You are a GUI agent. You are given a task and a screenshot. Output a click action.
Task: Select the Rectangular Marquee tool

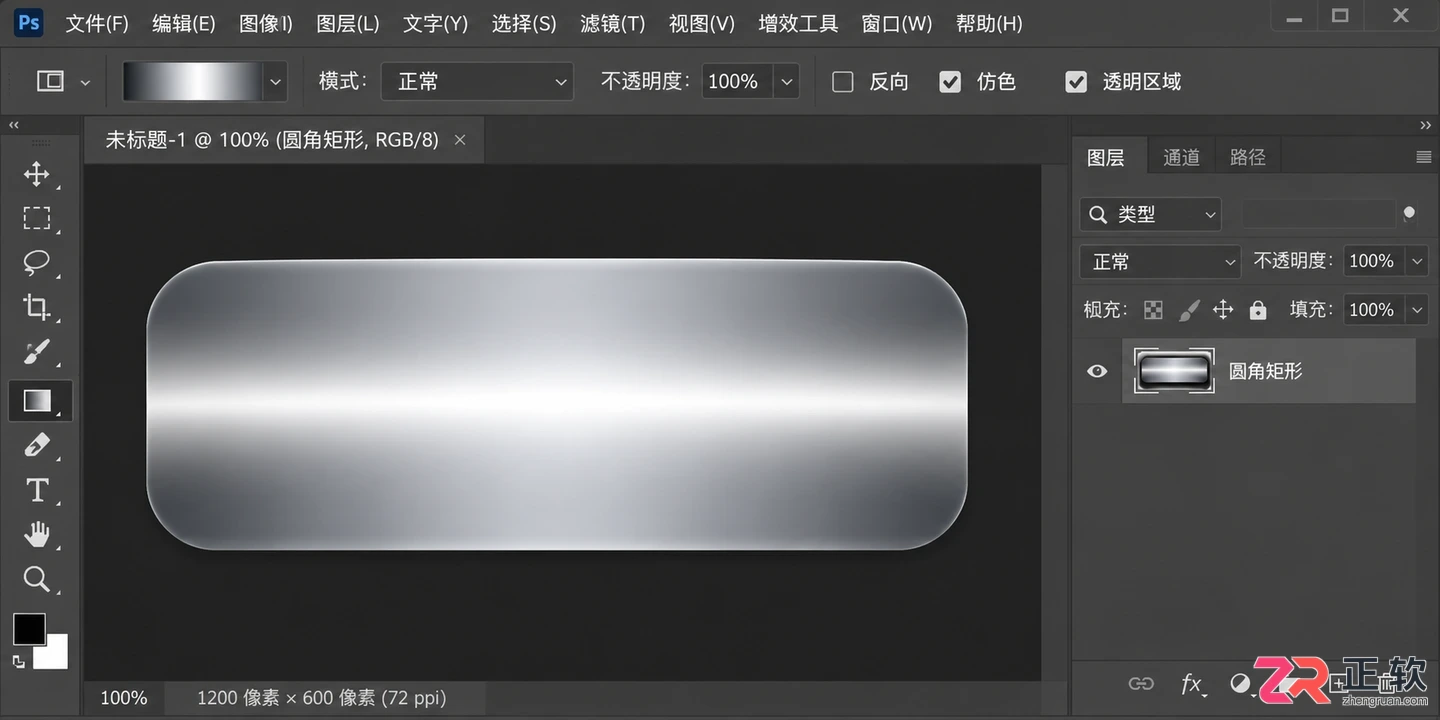click(x=37, y=218)
